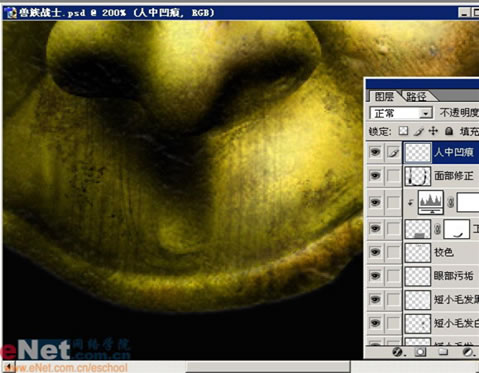This screenshot has width=479, height=373.
Task: Click new adjustment layer half-circle icon
Action: (x=467, y=352)
